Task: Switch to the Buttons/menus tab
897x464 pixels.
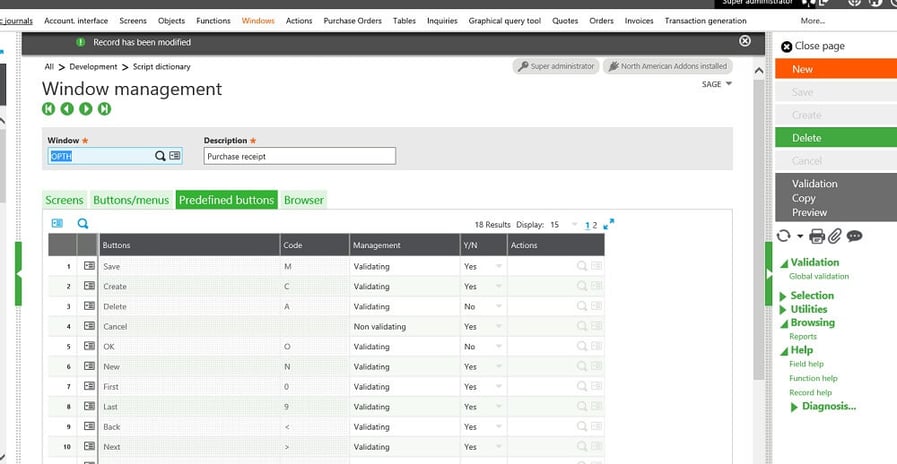Action: click(131, 200)
